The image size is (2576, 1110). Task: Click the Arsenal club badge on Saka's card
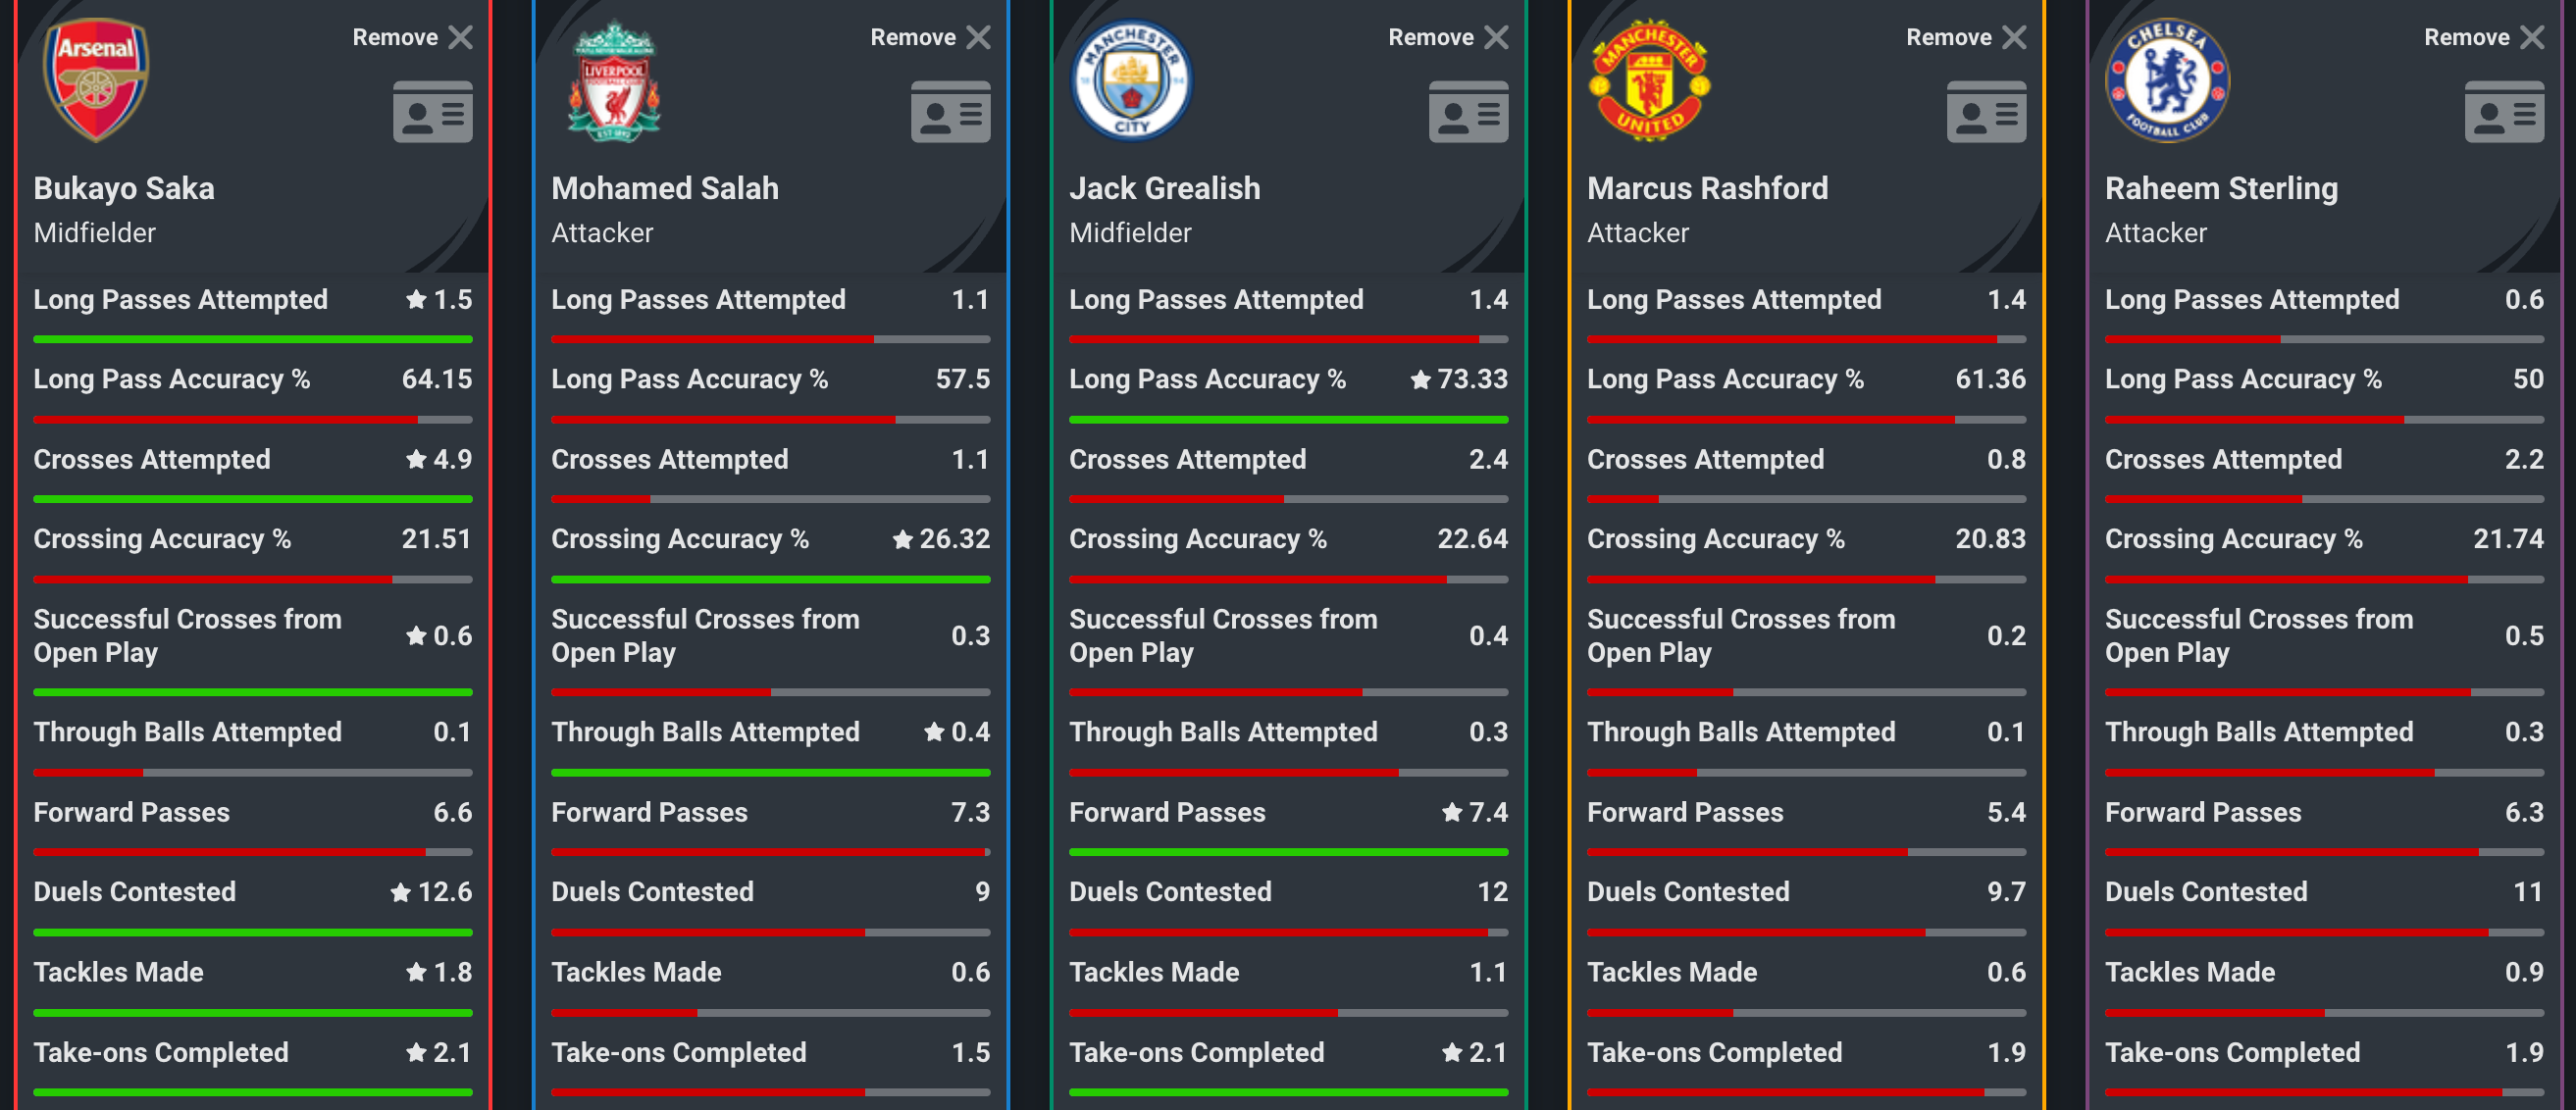coord(96,80)
